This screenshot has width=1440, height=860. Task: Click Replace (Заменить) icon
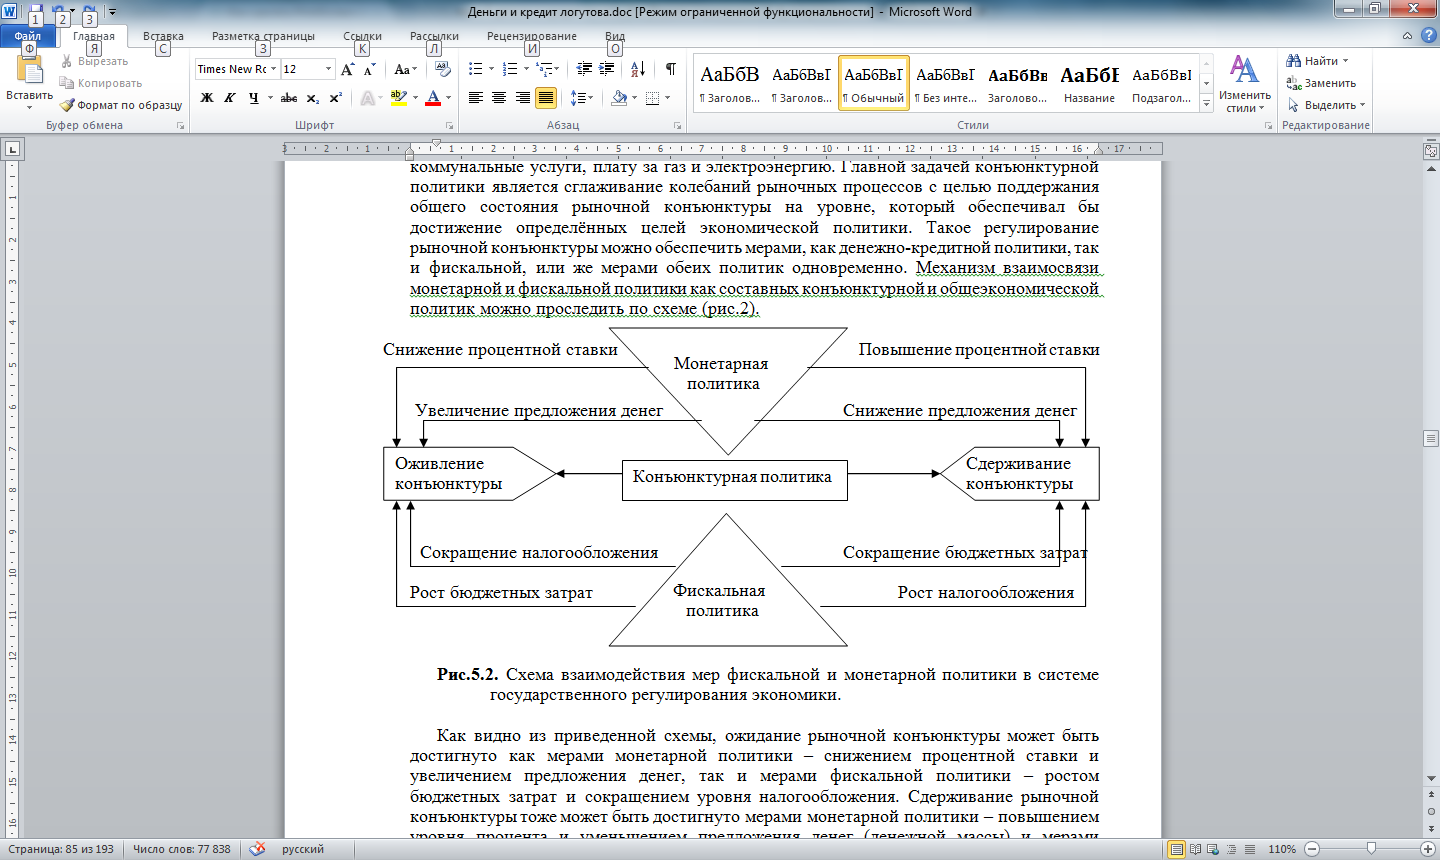(x=1293, y=83)
